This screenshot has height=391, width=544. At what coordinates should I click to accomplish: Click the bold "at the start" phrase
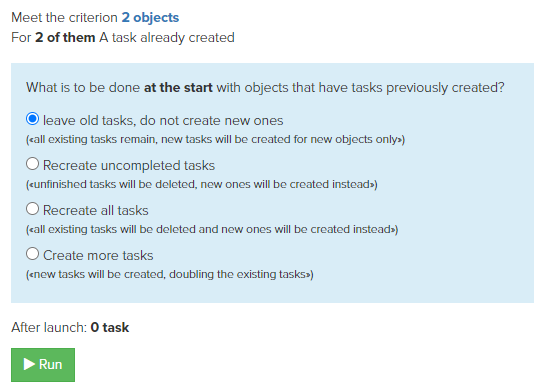pyautogui.click(x=178, y=87)
